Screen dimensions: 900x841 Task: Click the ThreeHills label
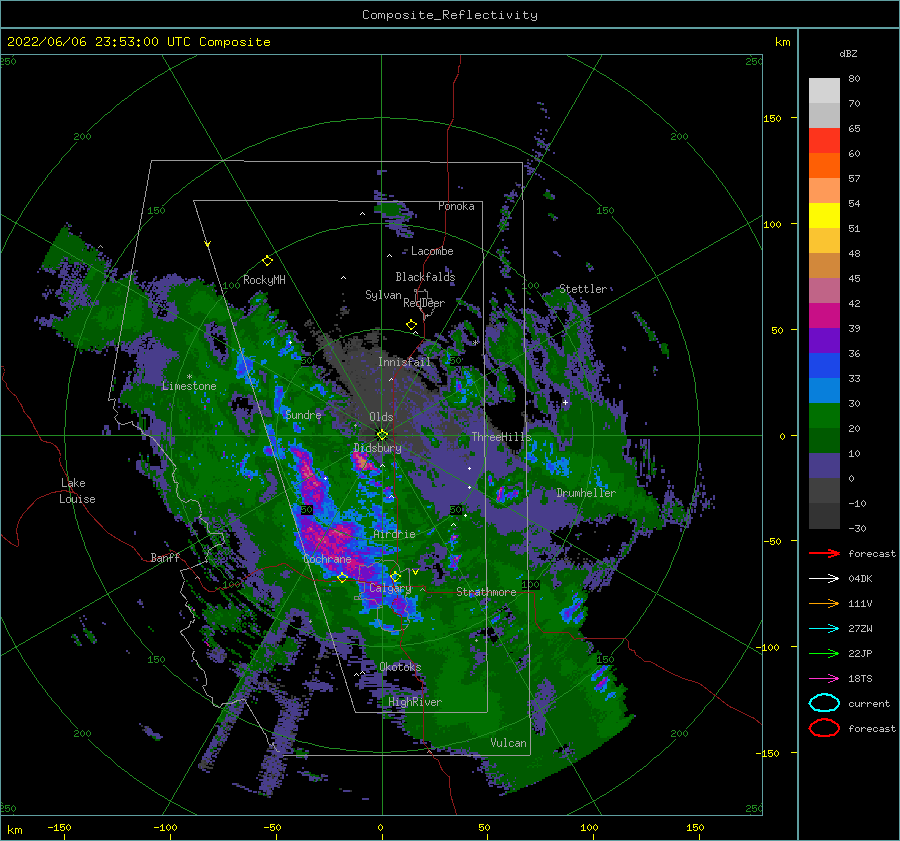501,437
